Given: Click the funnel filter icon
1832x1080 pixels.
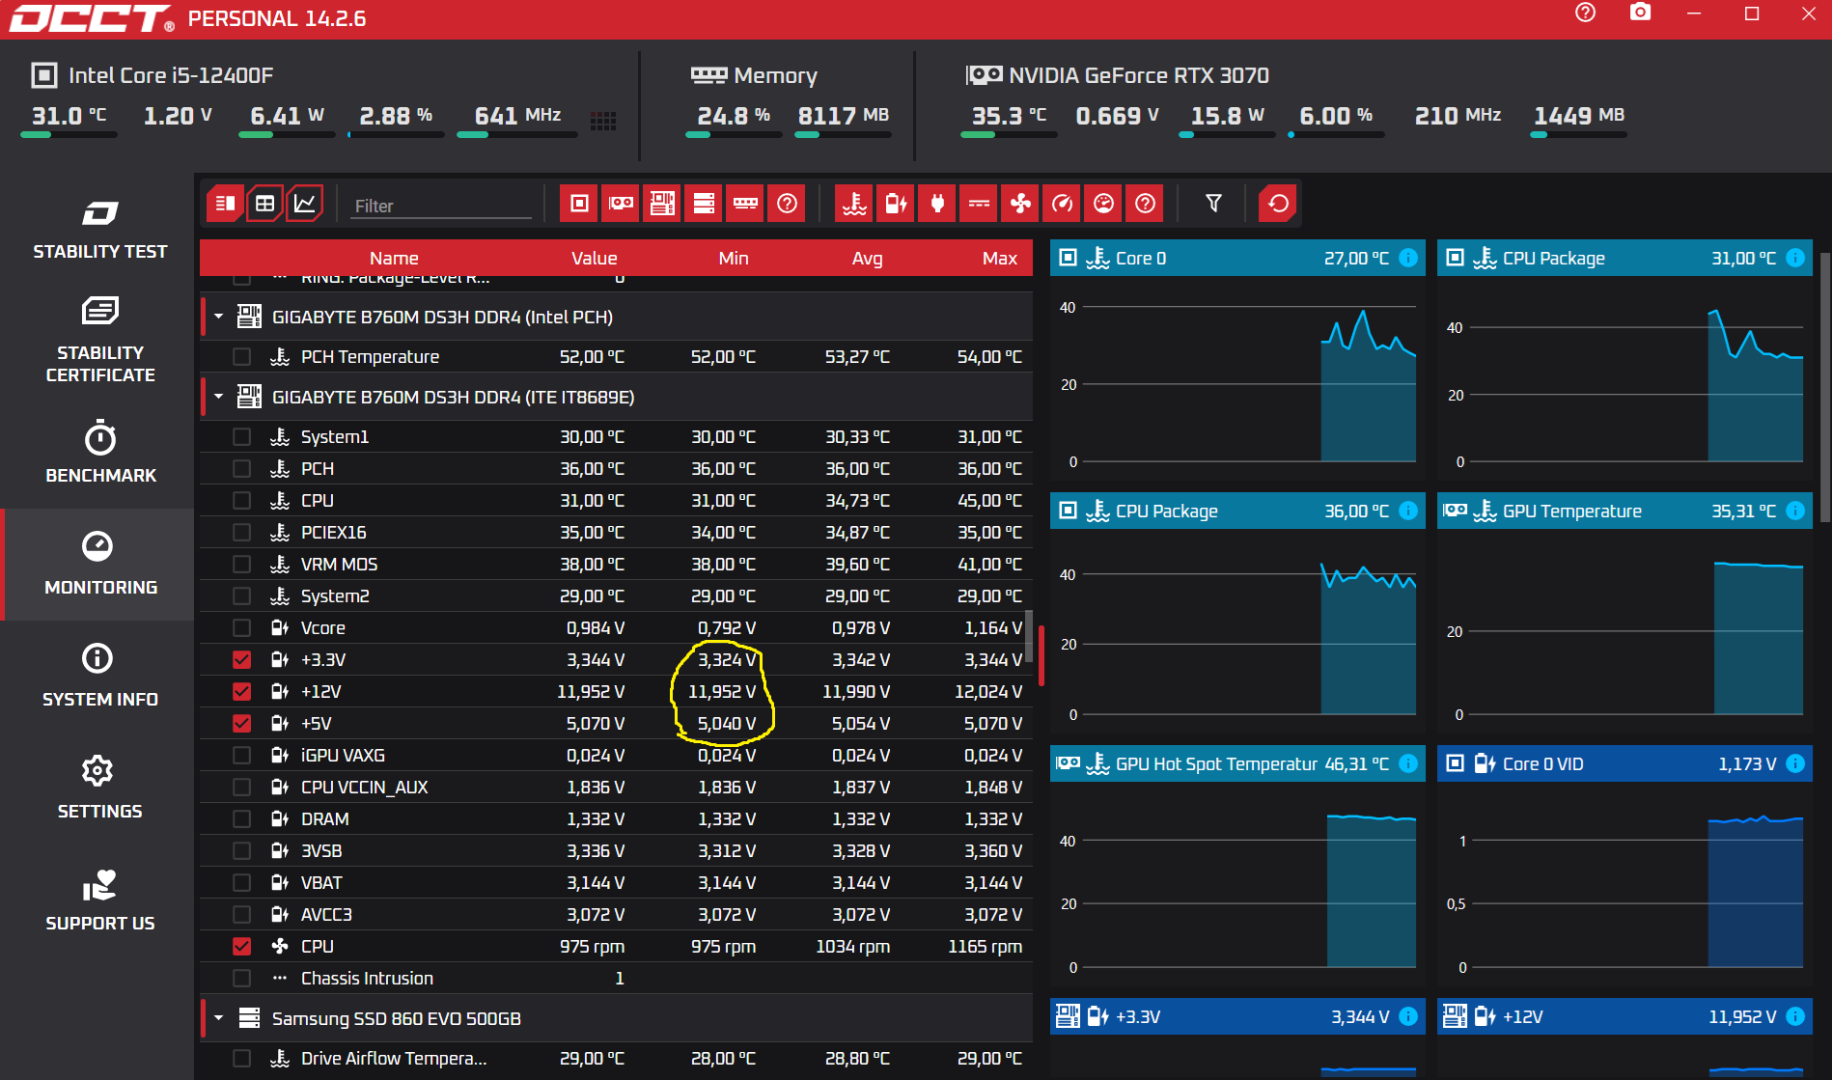Looking at the screenshot, I should coord(1213,204).
